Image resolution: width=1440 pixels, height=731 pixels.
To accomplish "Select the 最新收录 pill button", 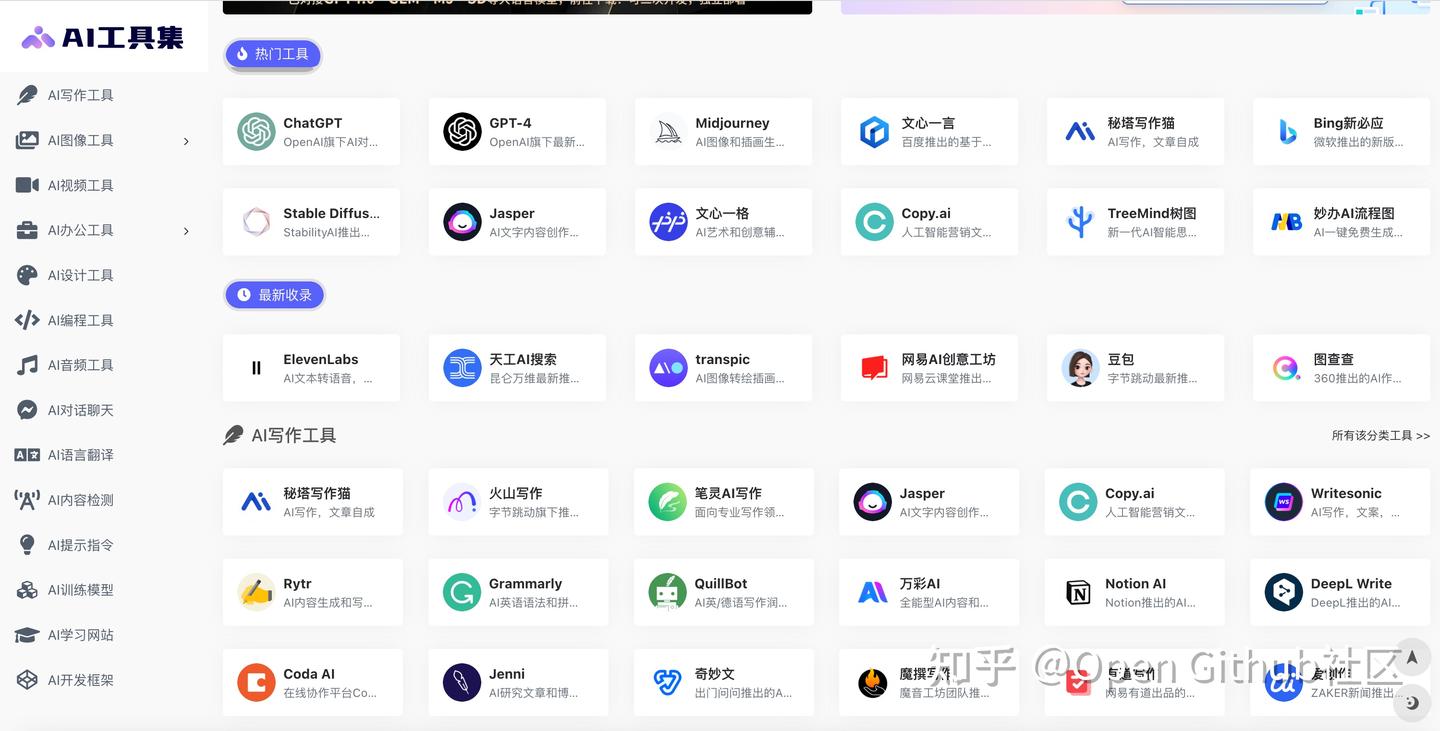I will tap(275, 295).
